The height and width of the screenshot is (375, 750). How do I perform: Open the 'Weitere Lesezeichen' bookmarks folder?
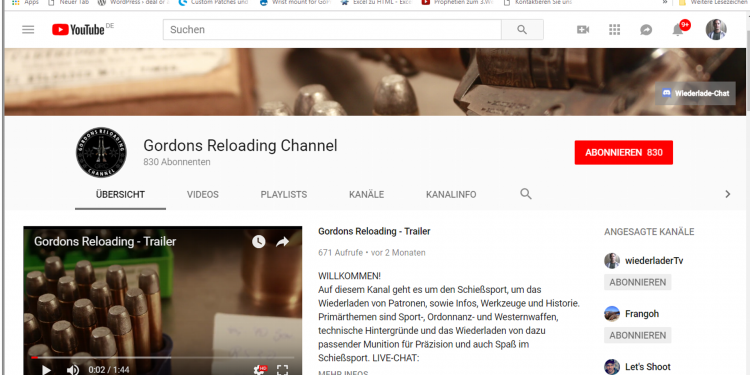tap(714, 2)
